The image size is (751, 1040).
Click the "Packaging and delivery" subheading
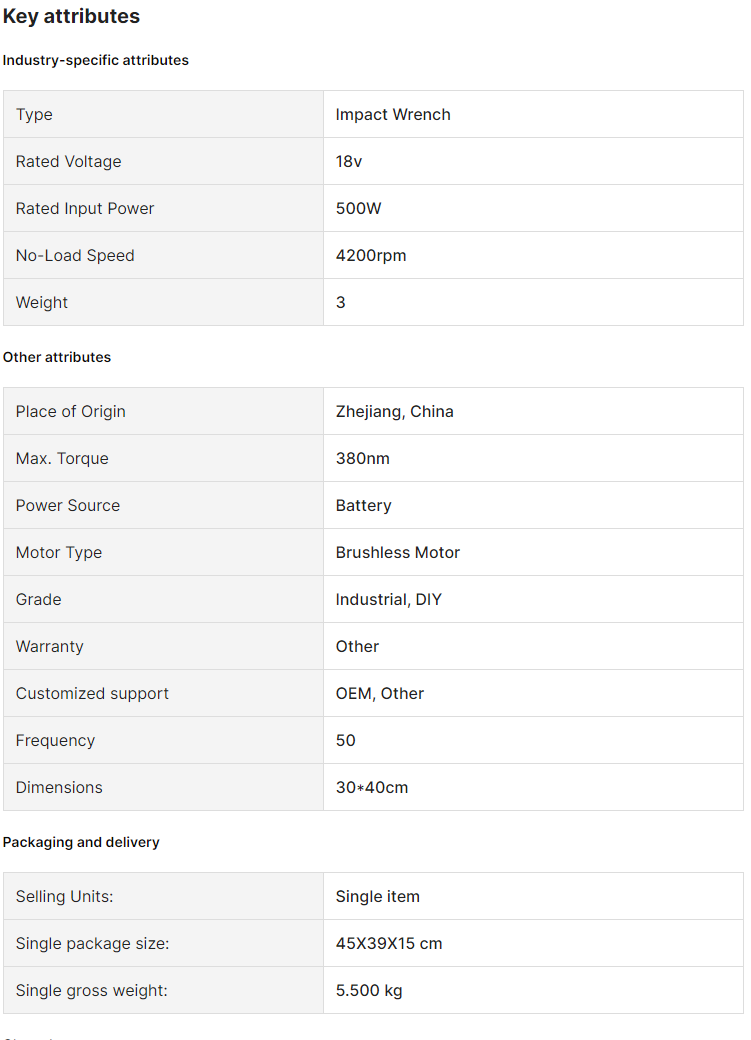[81, 842]
